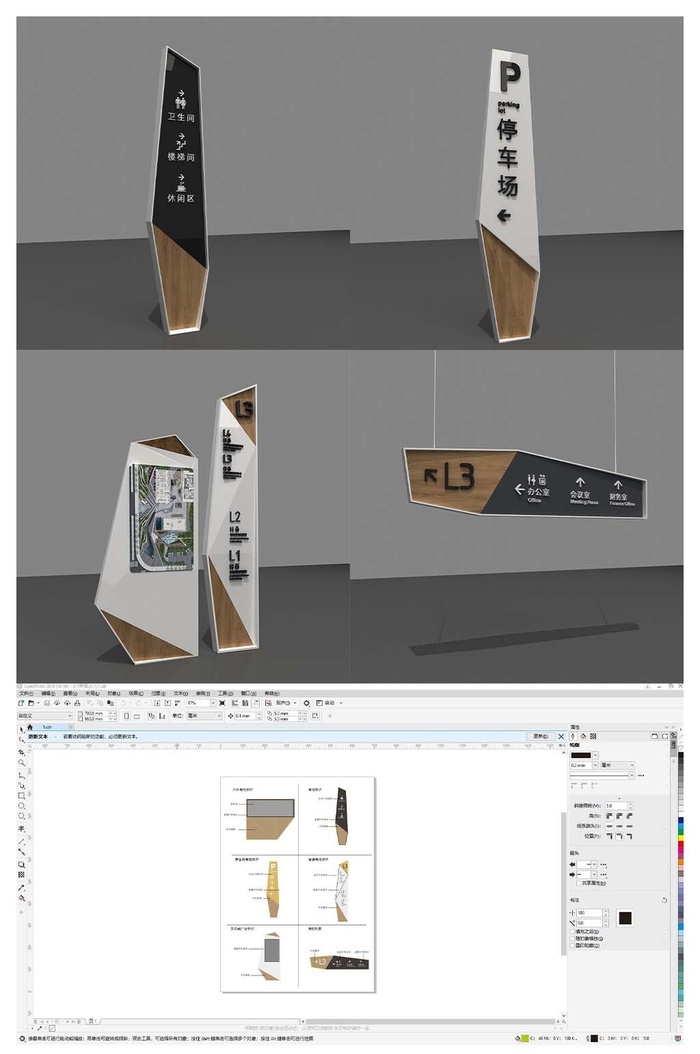700x1054 pixels.
Task: Select landscape page orientation icon
Action: [137, 716]
